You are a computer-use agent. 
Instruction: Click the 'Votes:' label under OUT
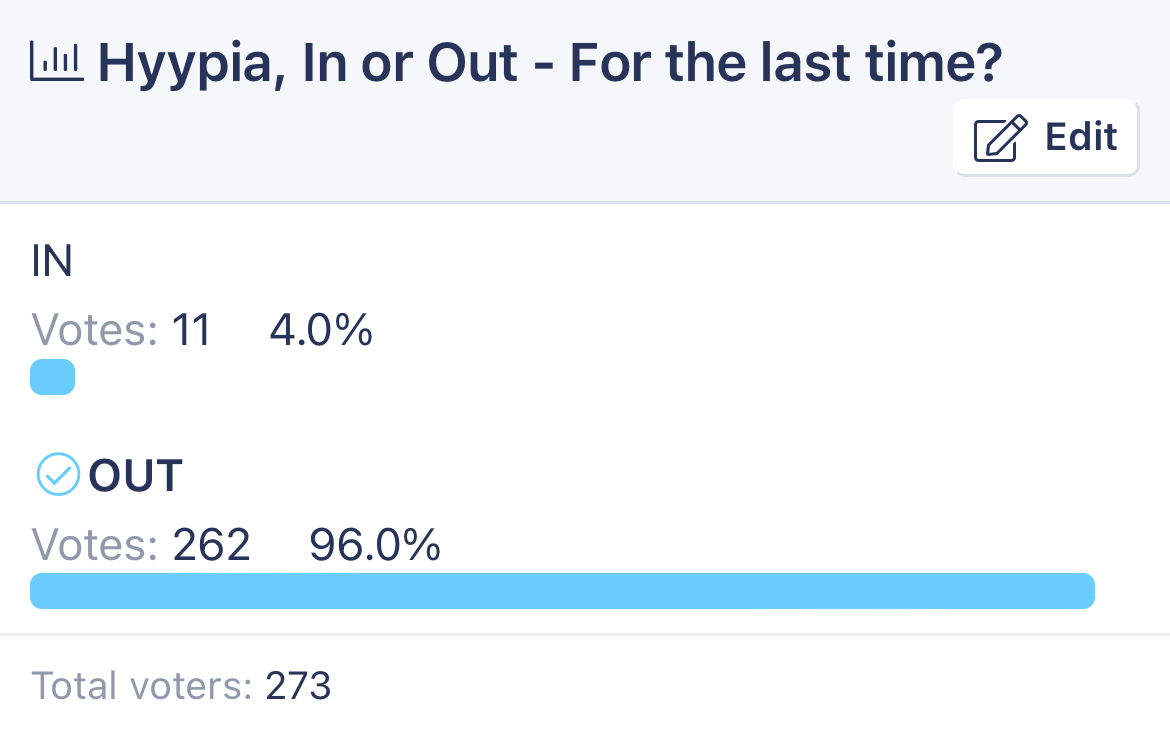94,545
